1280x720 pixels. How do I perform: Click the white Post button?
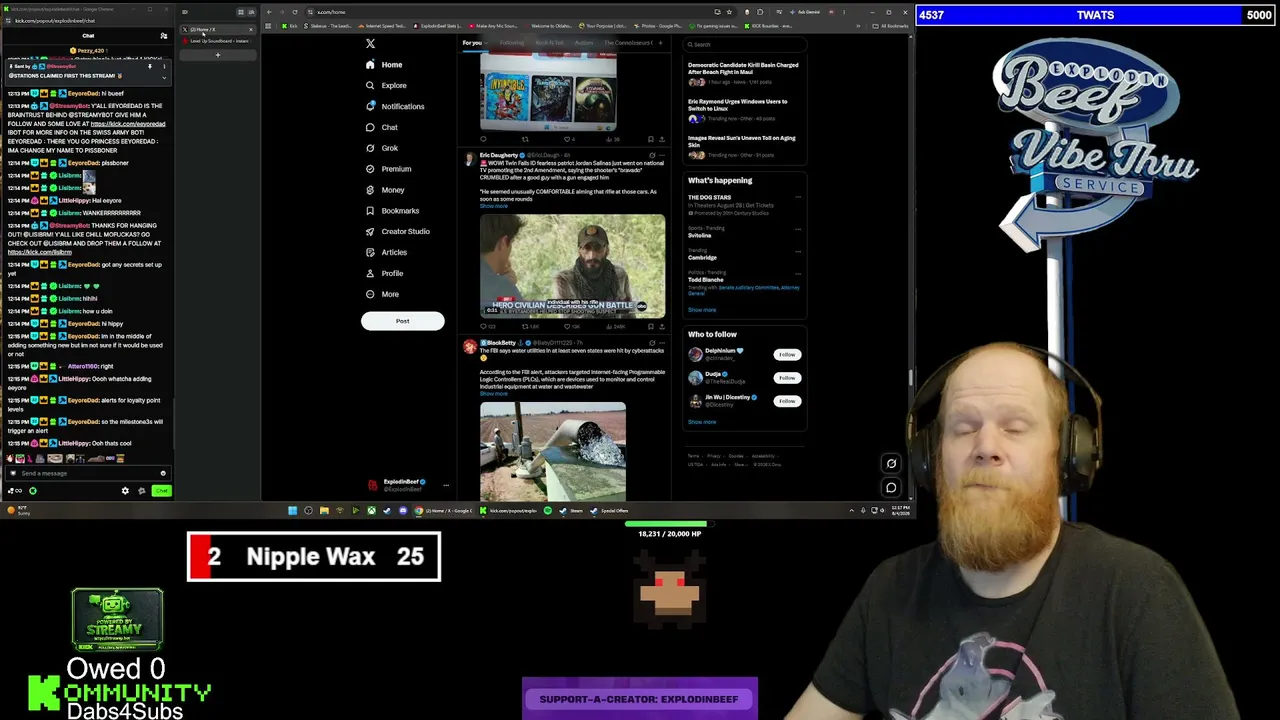[402, 321]
